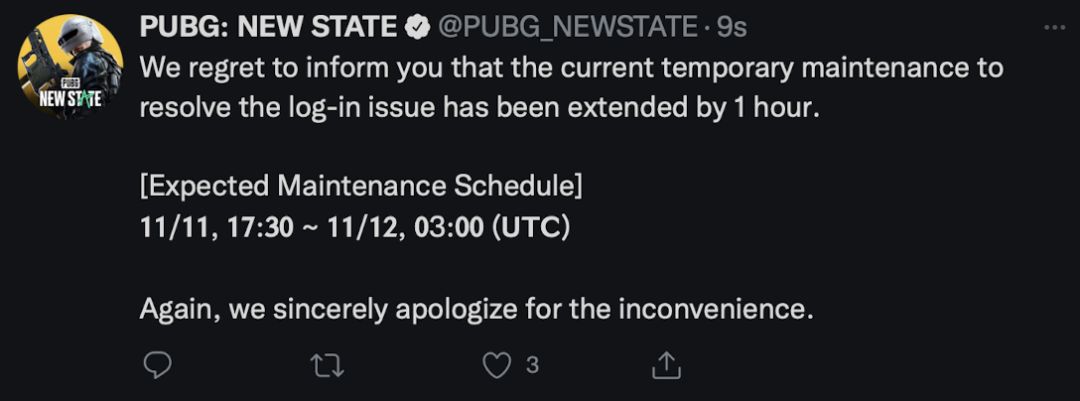Click the "We regret to inform you" line
The image size is (1080, 401).
[x=570, y=68]
